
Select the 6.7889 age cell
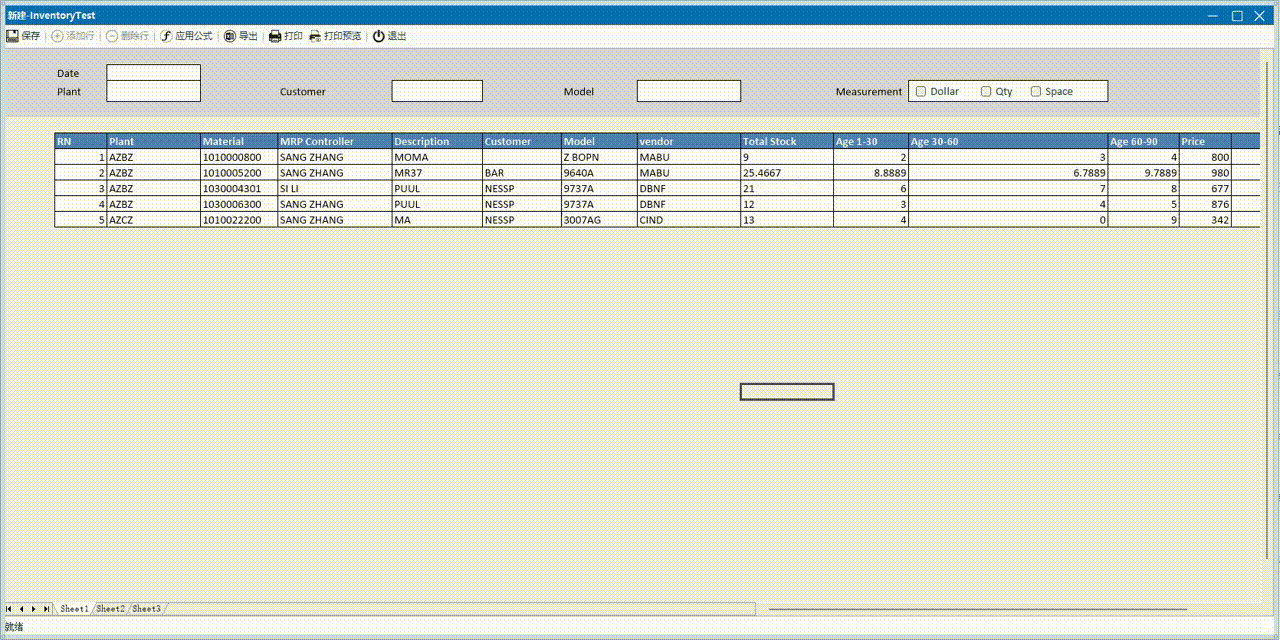coord(1008,173)
